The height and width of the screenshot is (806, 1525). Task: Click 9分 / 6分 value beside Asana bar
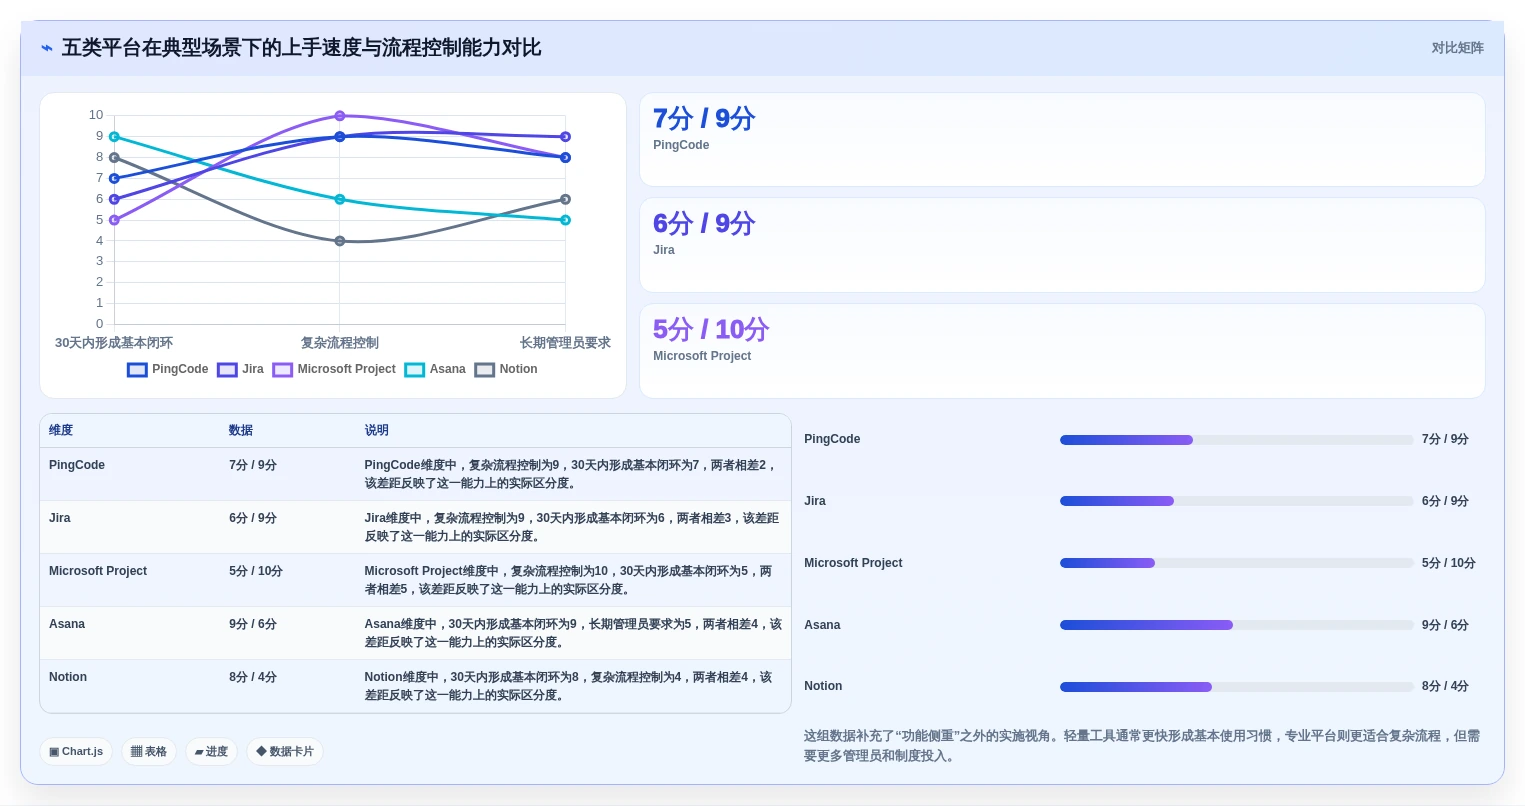tap(1445, 625)
